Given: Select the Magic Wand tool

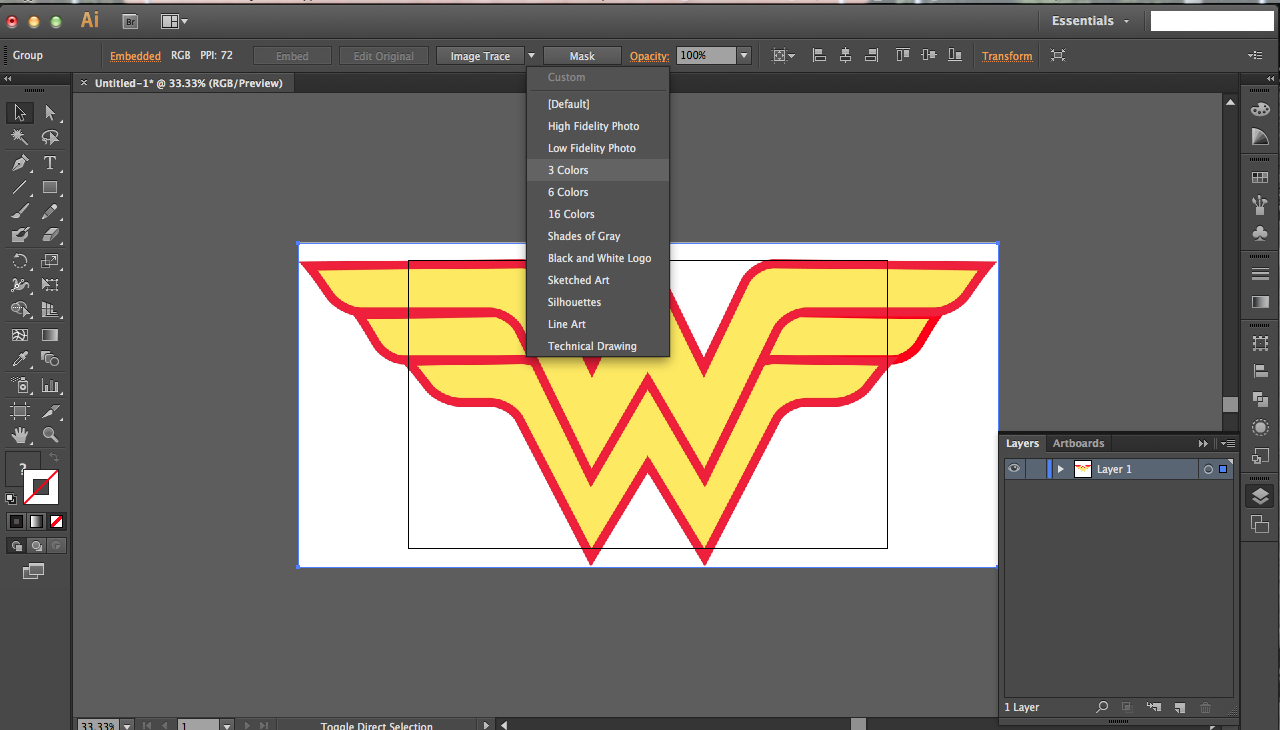Looking at the screenshot, I should 20,138.
